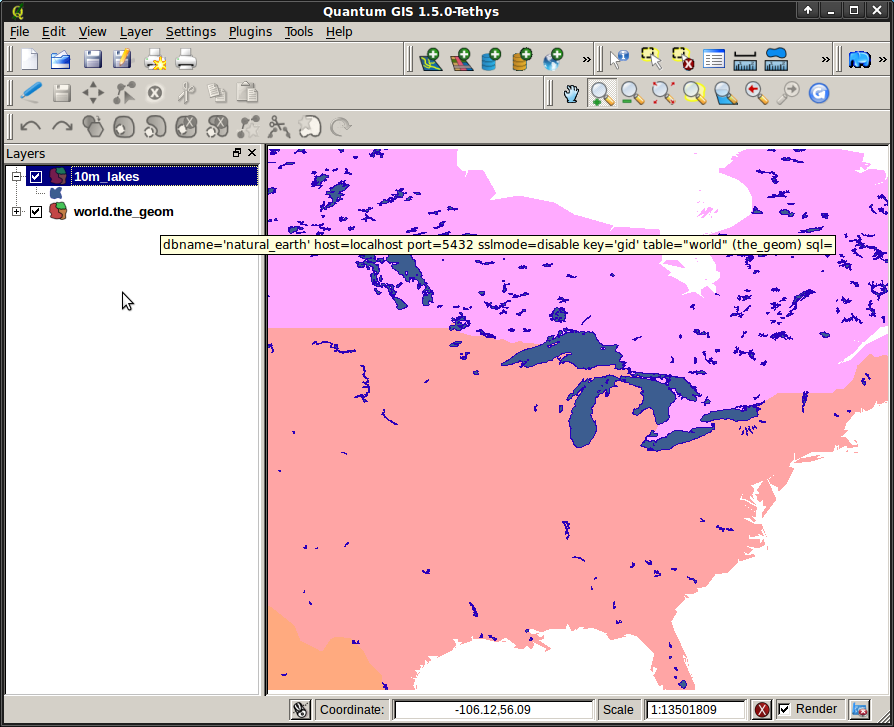Image resolution: width=894 pixels, height=727 pixels.
Task: Add a WMS layer
Action: (x=553, y=59)
